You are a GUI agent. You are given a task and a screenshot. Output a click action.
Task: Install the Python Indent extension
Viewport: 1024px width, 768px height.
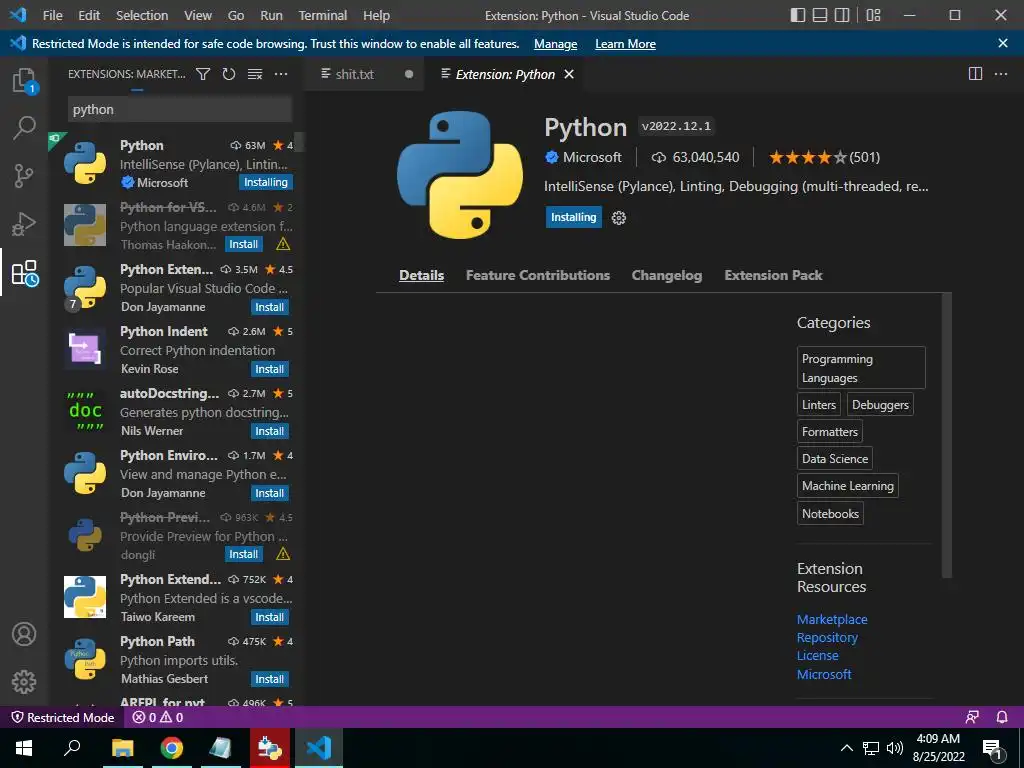[270, 369]
